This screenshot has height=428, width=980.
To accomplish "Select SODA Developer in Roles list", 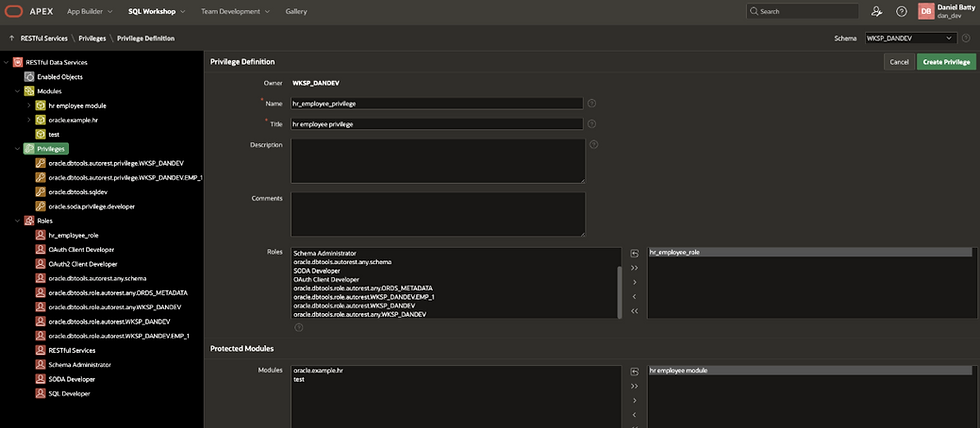I will point(317,271).
